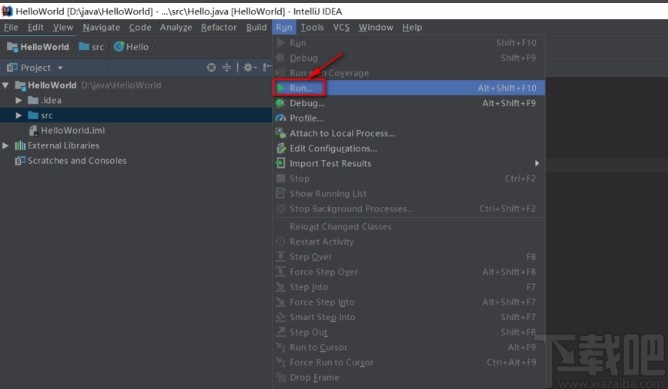The width and height of the screenshot is (668, 389).
Task: Click the Profile... gauge icon
Action: 280,118
